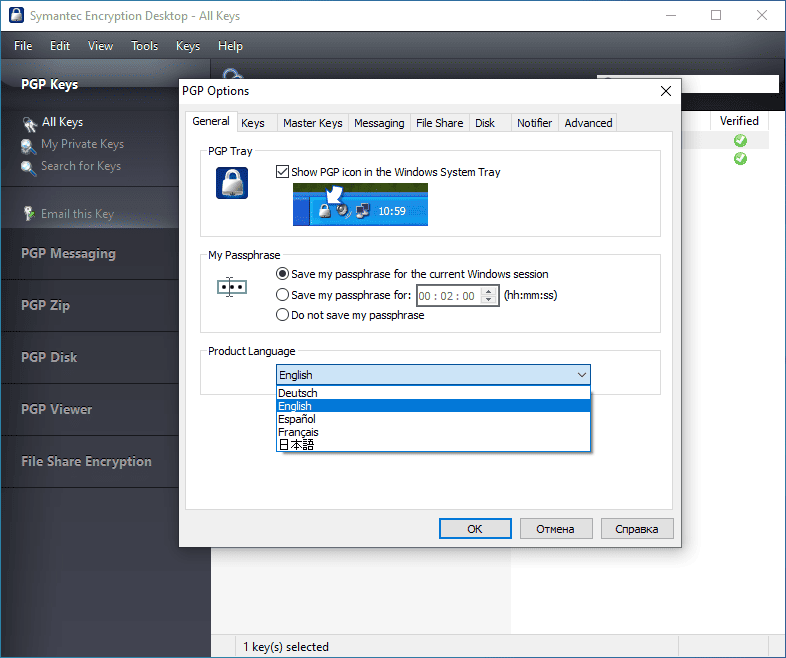Choose Deutsch from language list
Screen dimensions: 786x658
[433, 393]
